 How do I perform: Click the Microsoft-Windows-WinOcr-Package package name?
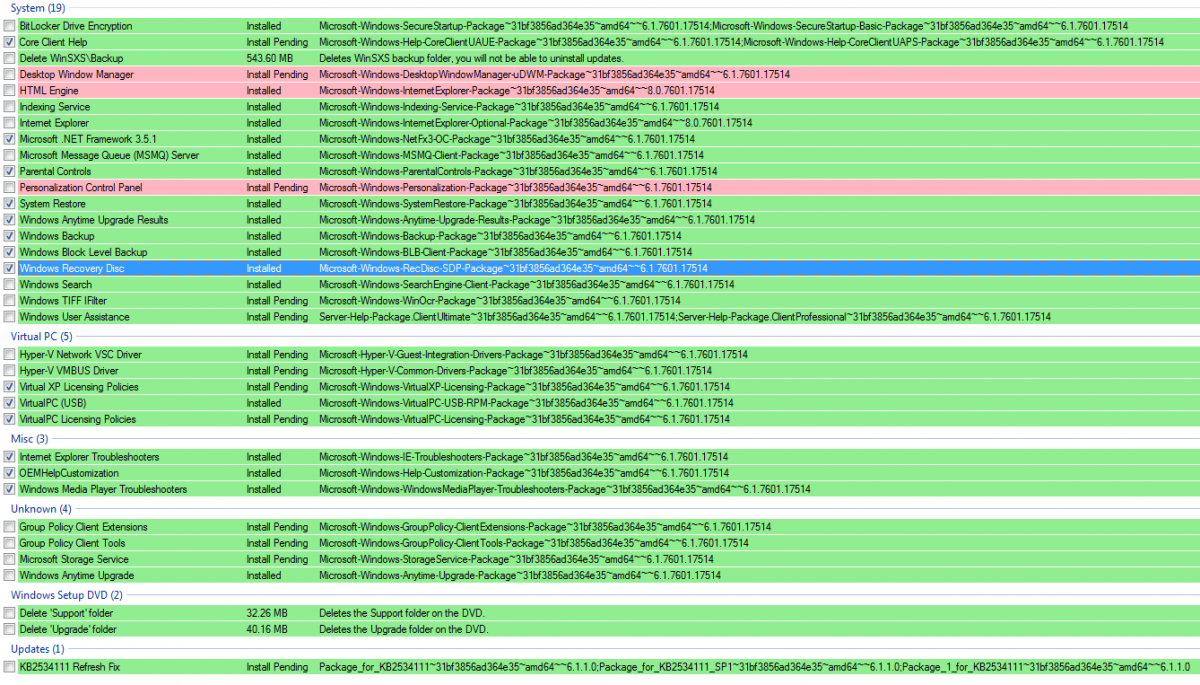tap(499, 301)
